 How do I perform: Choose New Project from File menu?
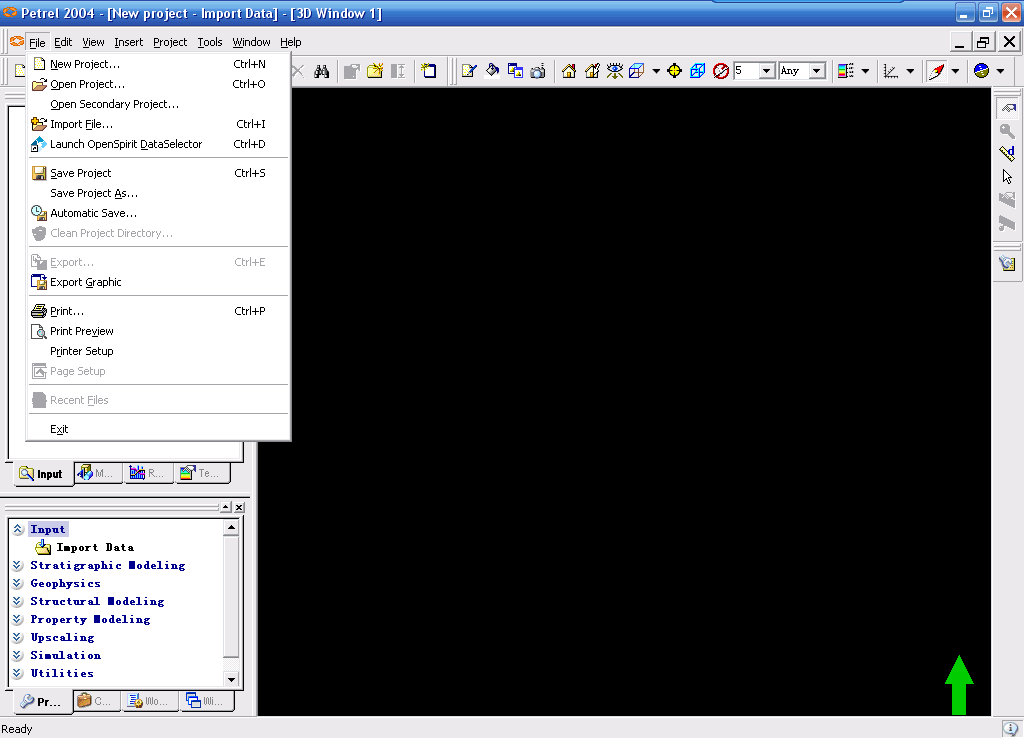coord(158,64)
